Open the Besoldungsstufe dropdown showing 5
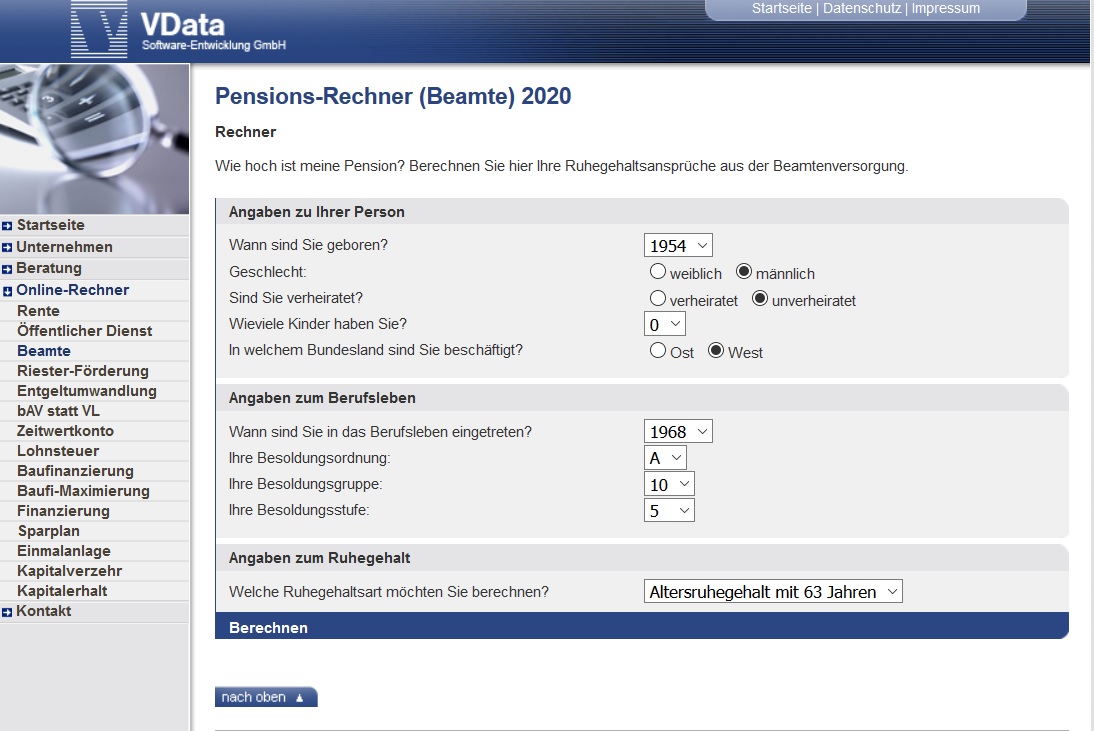Image resolution: width=1094 pixels, height=731 pixels. (669, 511)
